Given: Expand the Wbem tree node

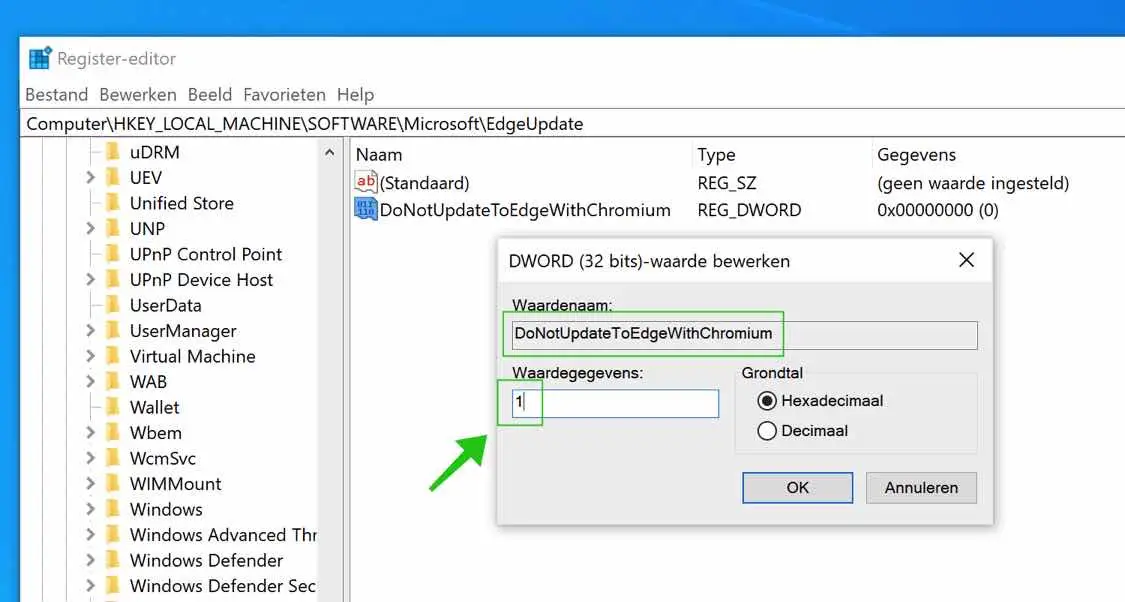Looking at the screenshot, I should (x=90, y=432).
